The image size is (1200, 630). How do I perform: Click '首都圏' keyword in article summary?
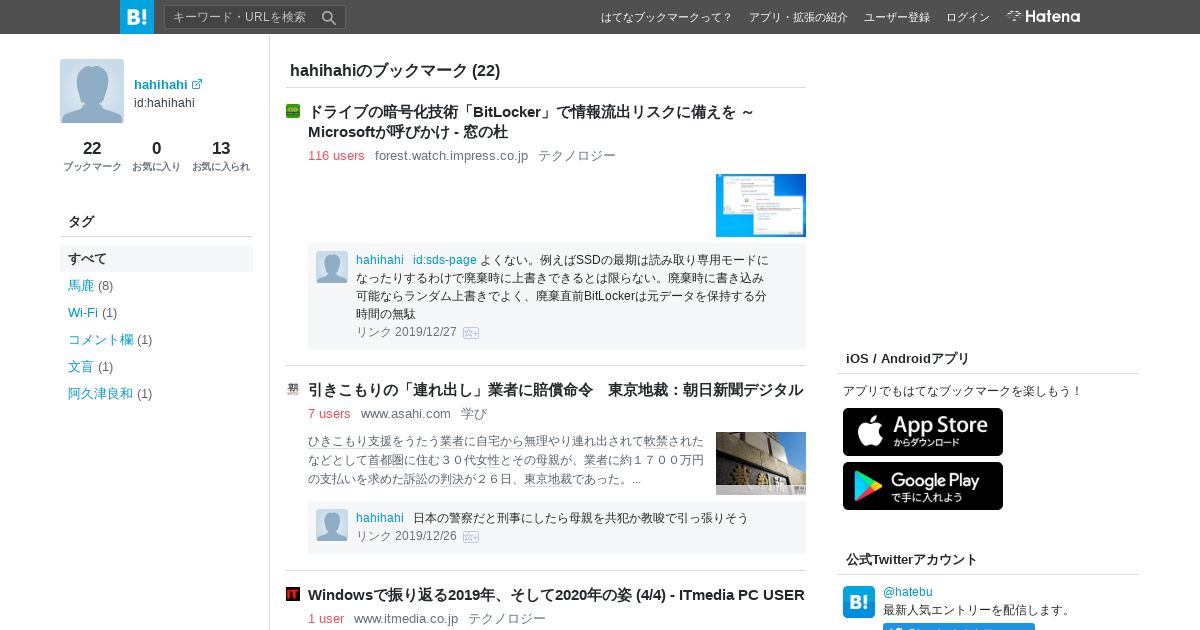387,460
